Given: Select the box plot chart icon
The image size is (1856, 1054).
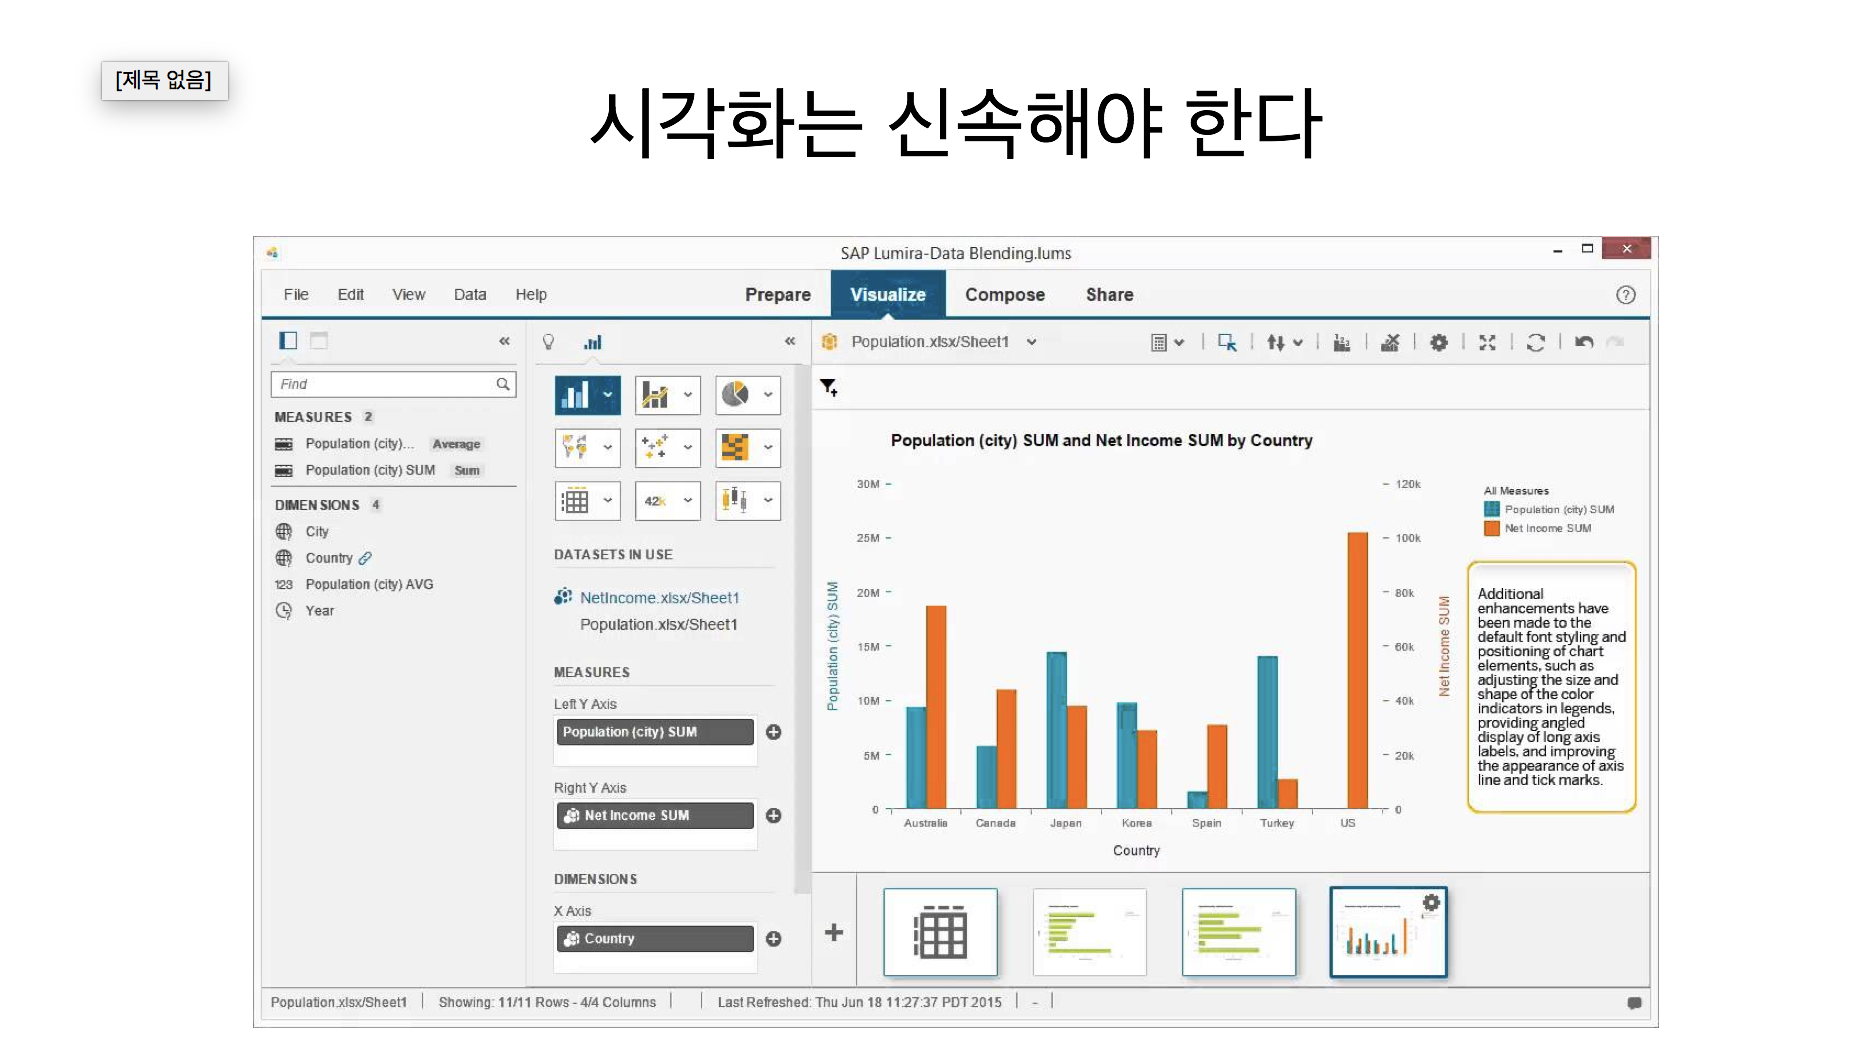Looking at the screenshot, I should click(x=735, y=500).
